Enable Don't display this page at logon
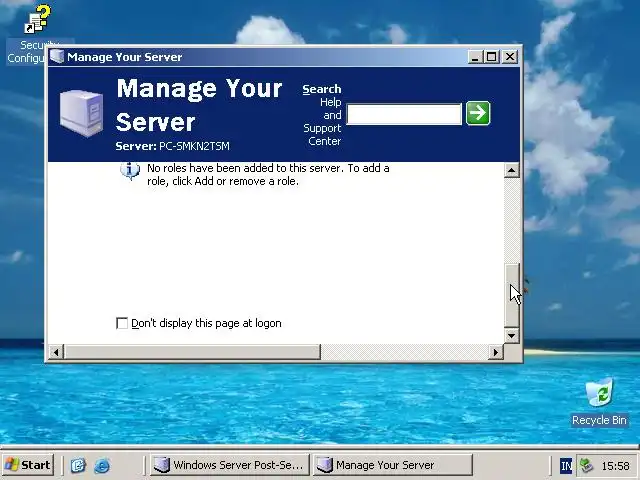 tap(122, 323)
